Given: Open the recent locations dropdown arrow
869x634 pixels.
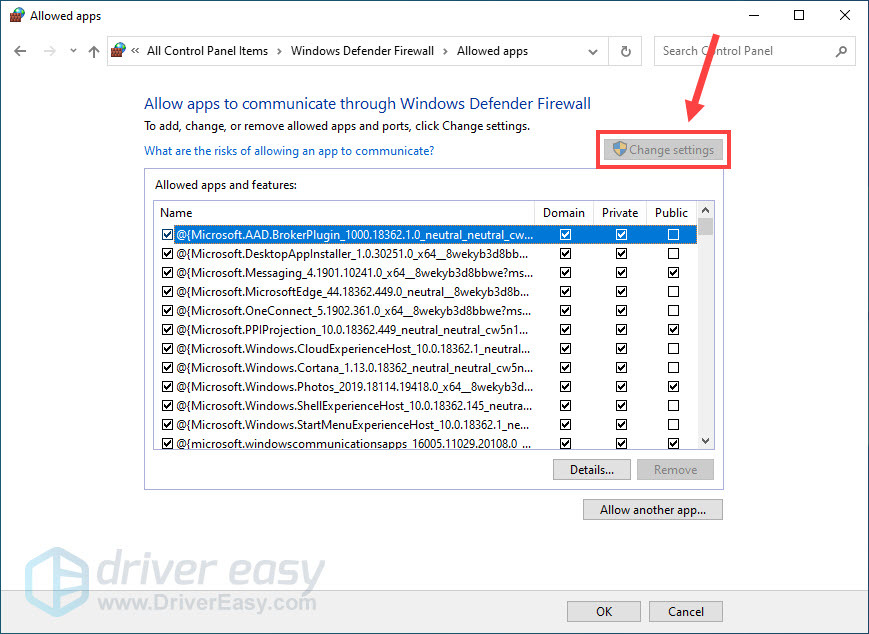Looking at the screenshot, I should click(73, 51).
